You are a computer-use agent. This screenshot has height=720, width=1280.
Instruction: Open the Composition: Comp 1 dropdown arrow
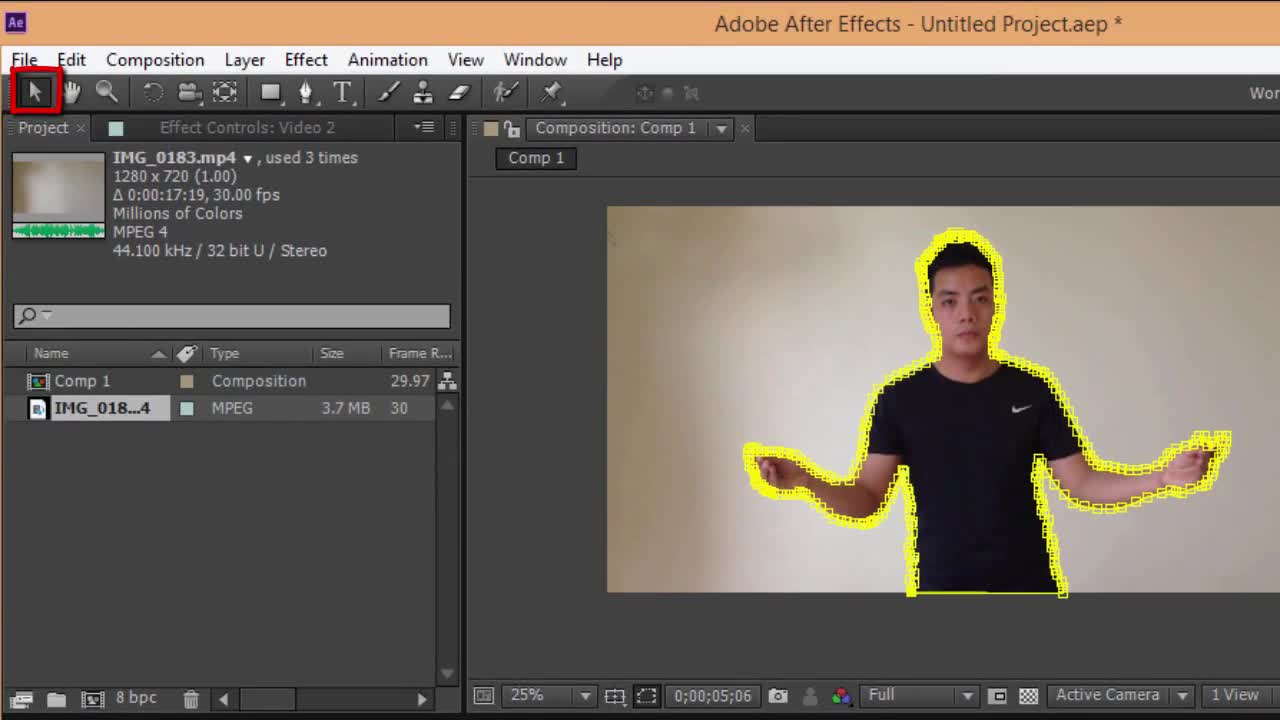720,128
